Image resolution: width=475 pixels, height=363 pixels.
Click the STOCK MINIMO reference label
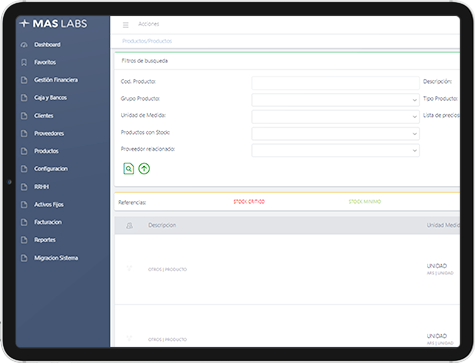tap(365, 202)
